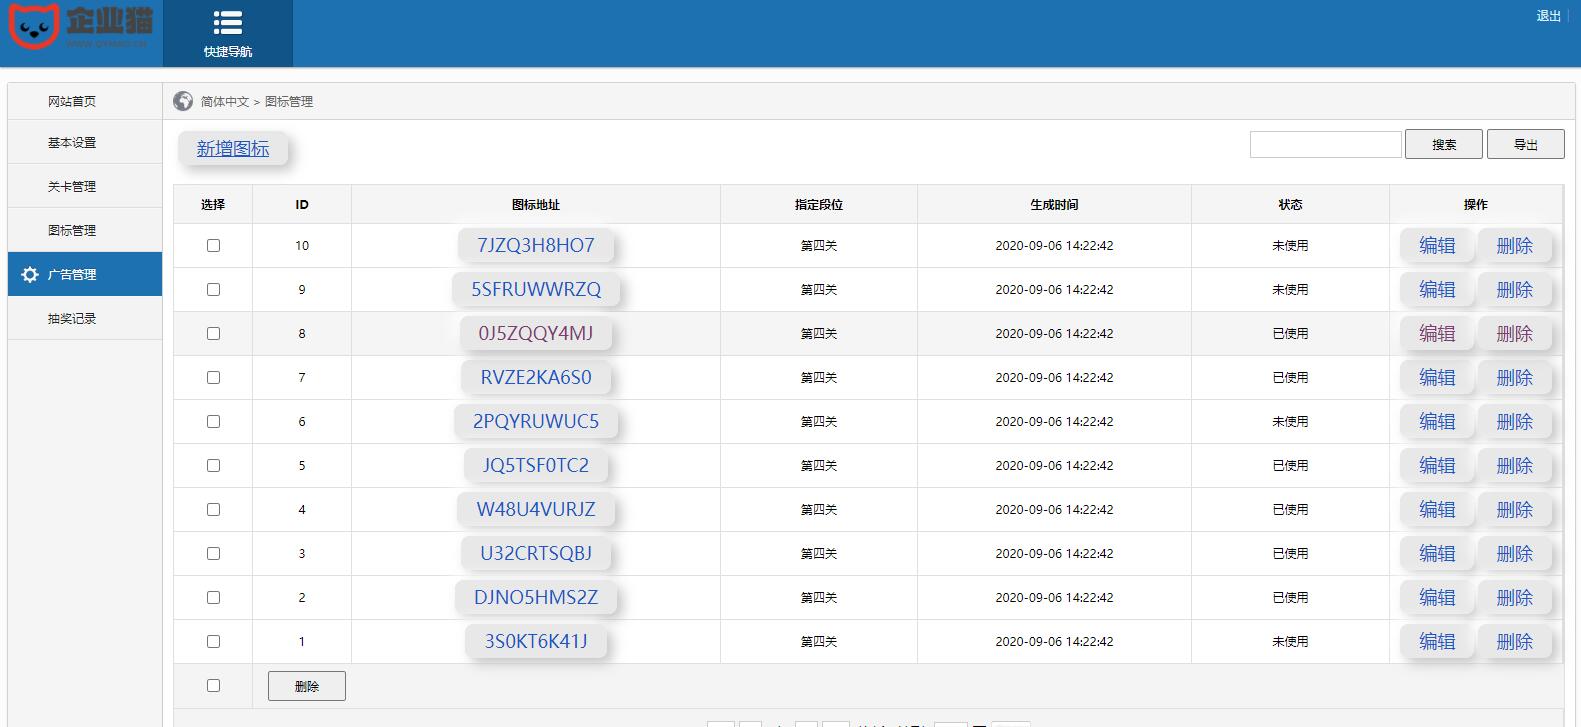Open 抽奖记录 in the sidebar
Image resolution: width=1581 pixels, height=727 pixels.
click(72, 318)
